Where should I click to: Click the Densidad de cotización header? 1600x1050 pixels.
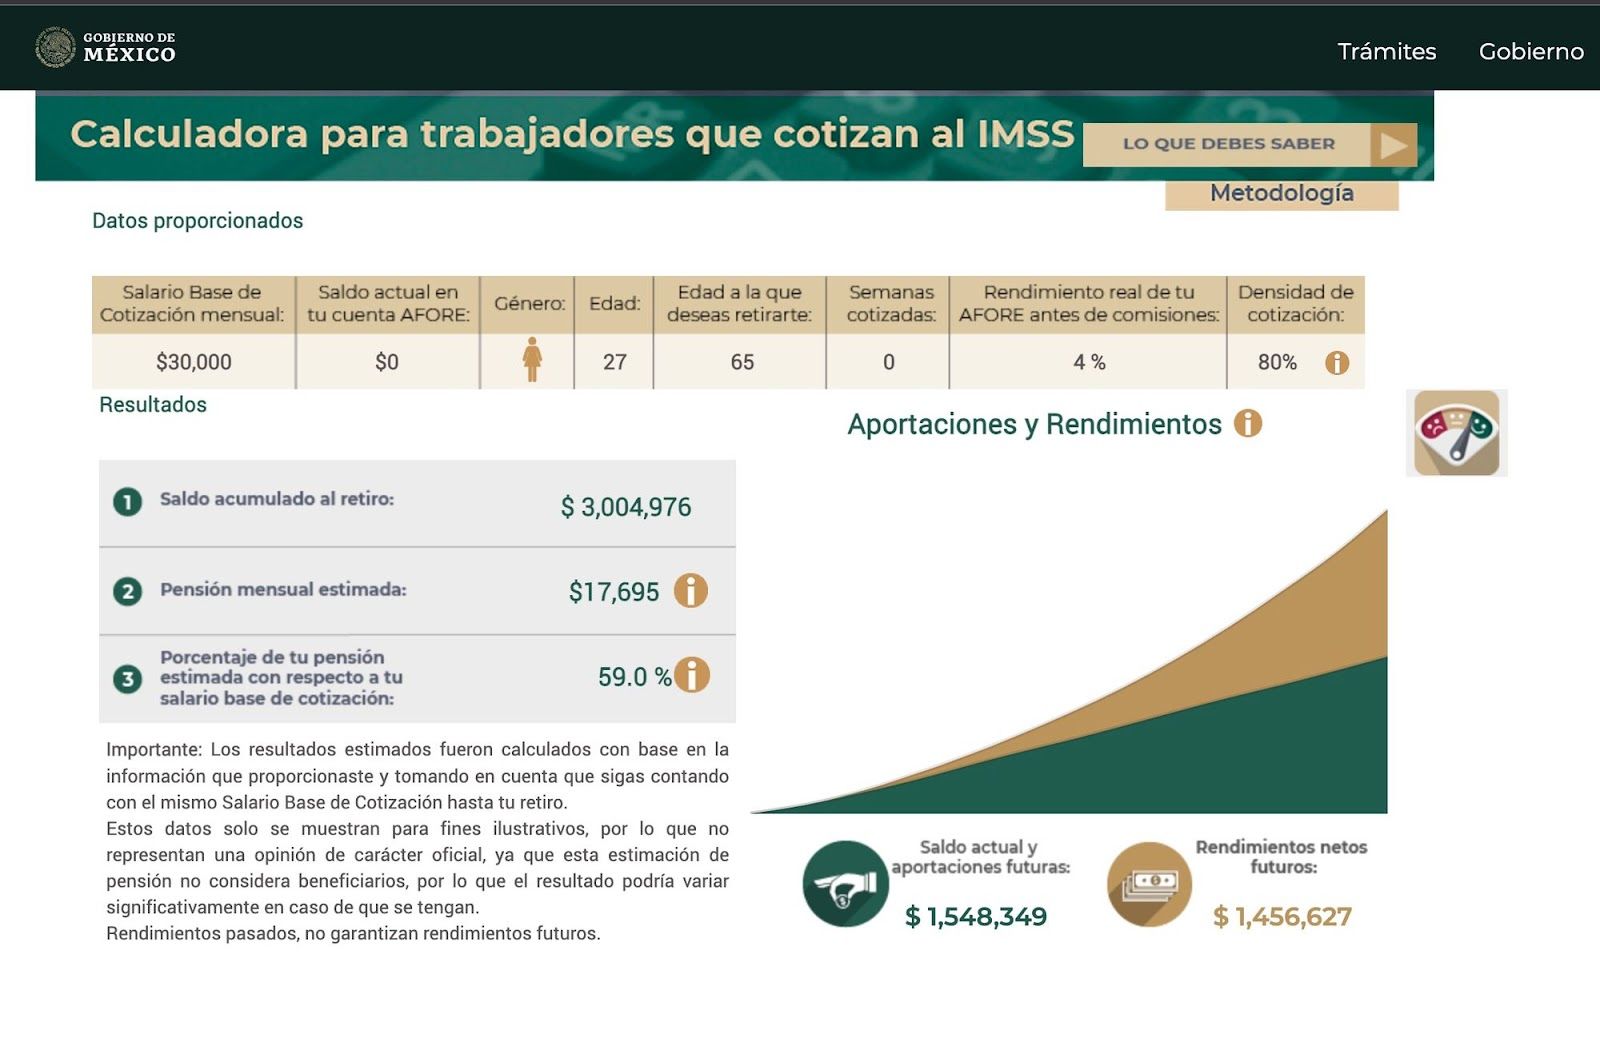(1295, 303)
